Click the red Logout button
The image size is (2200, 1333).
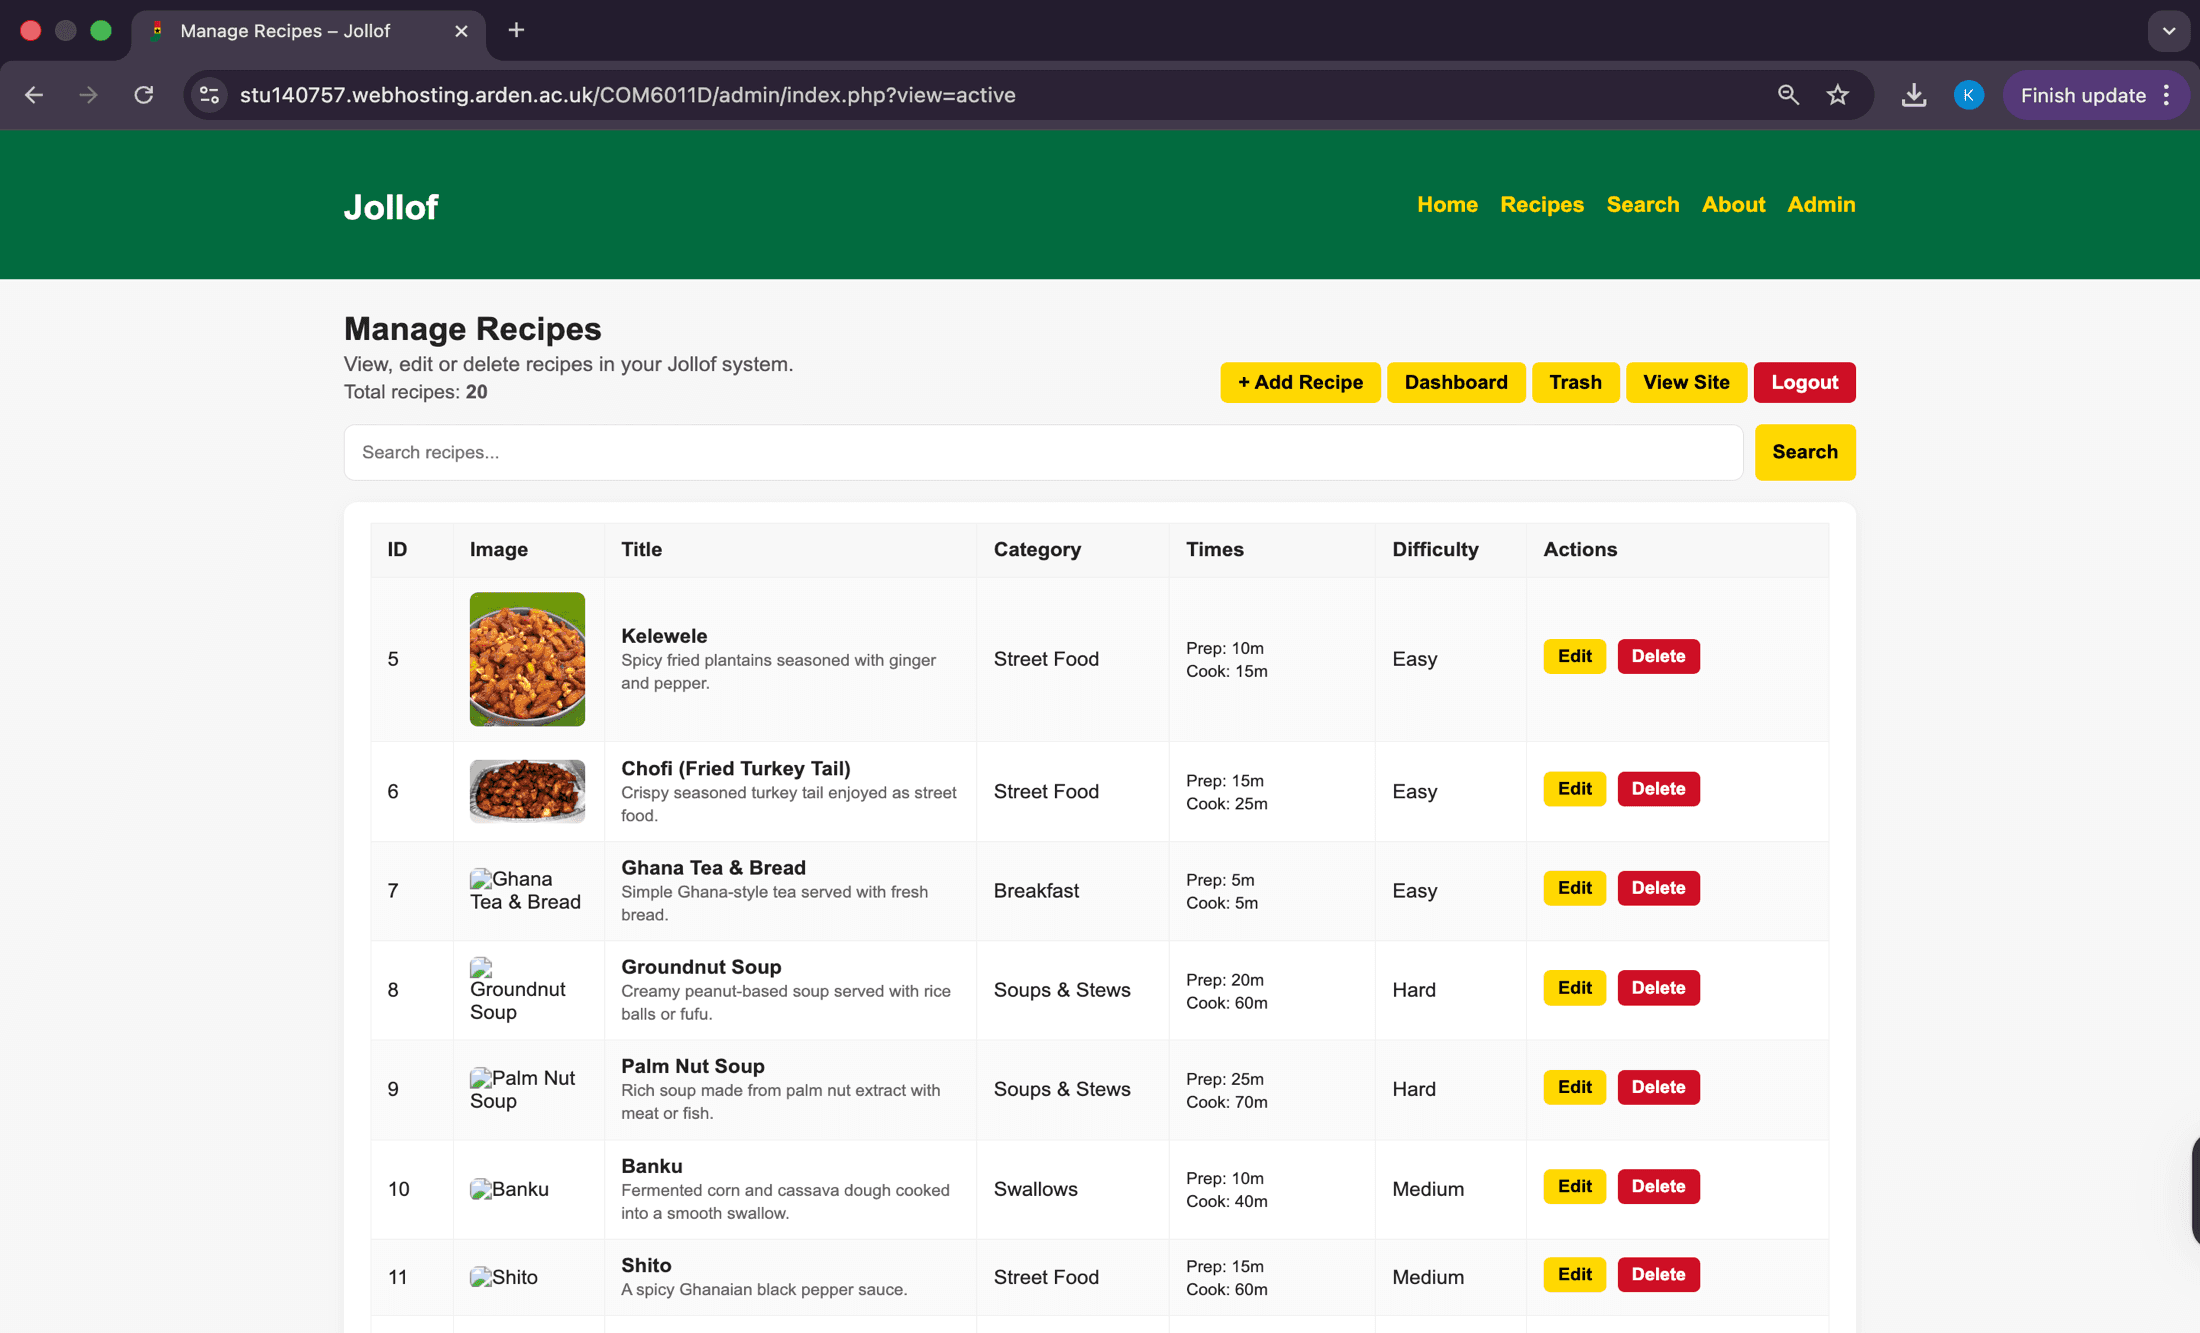(x=1804, y=382)
